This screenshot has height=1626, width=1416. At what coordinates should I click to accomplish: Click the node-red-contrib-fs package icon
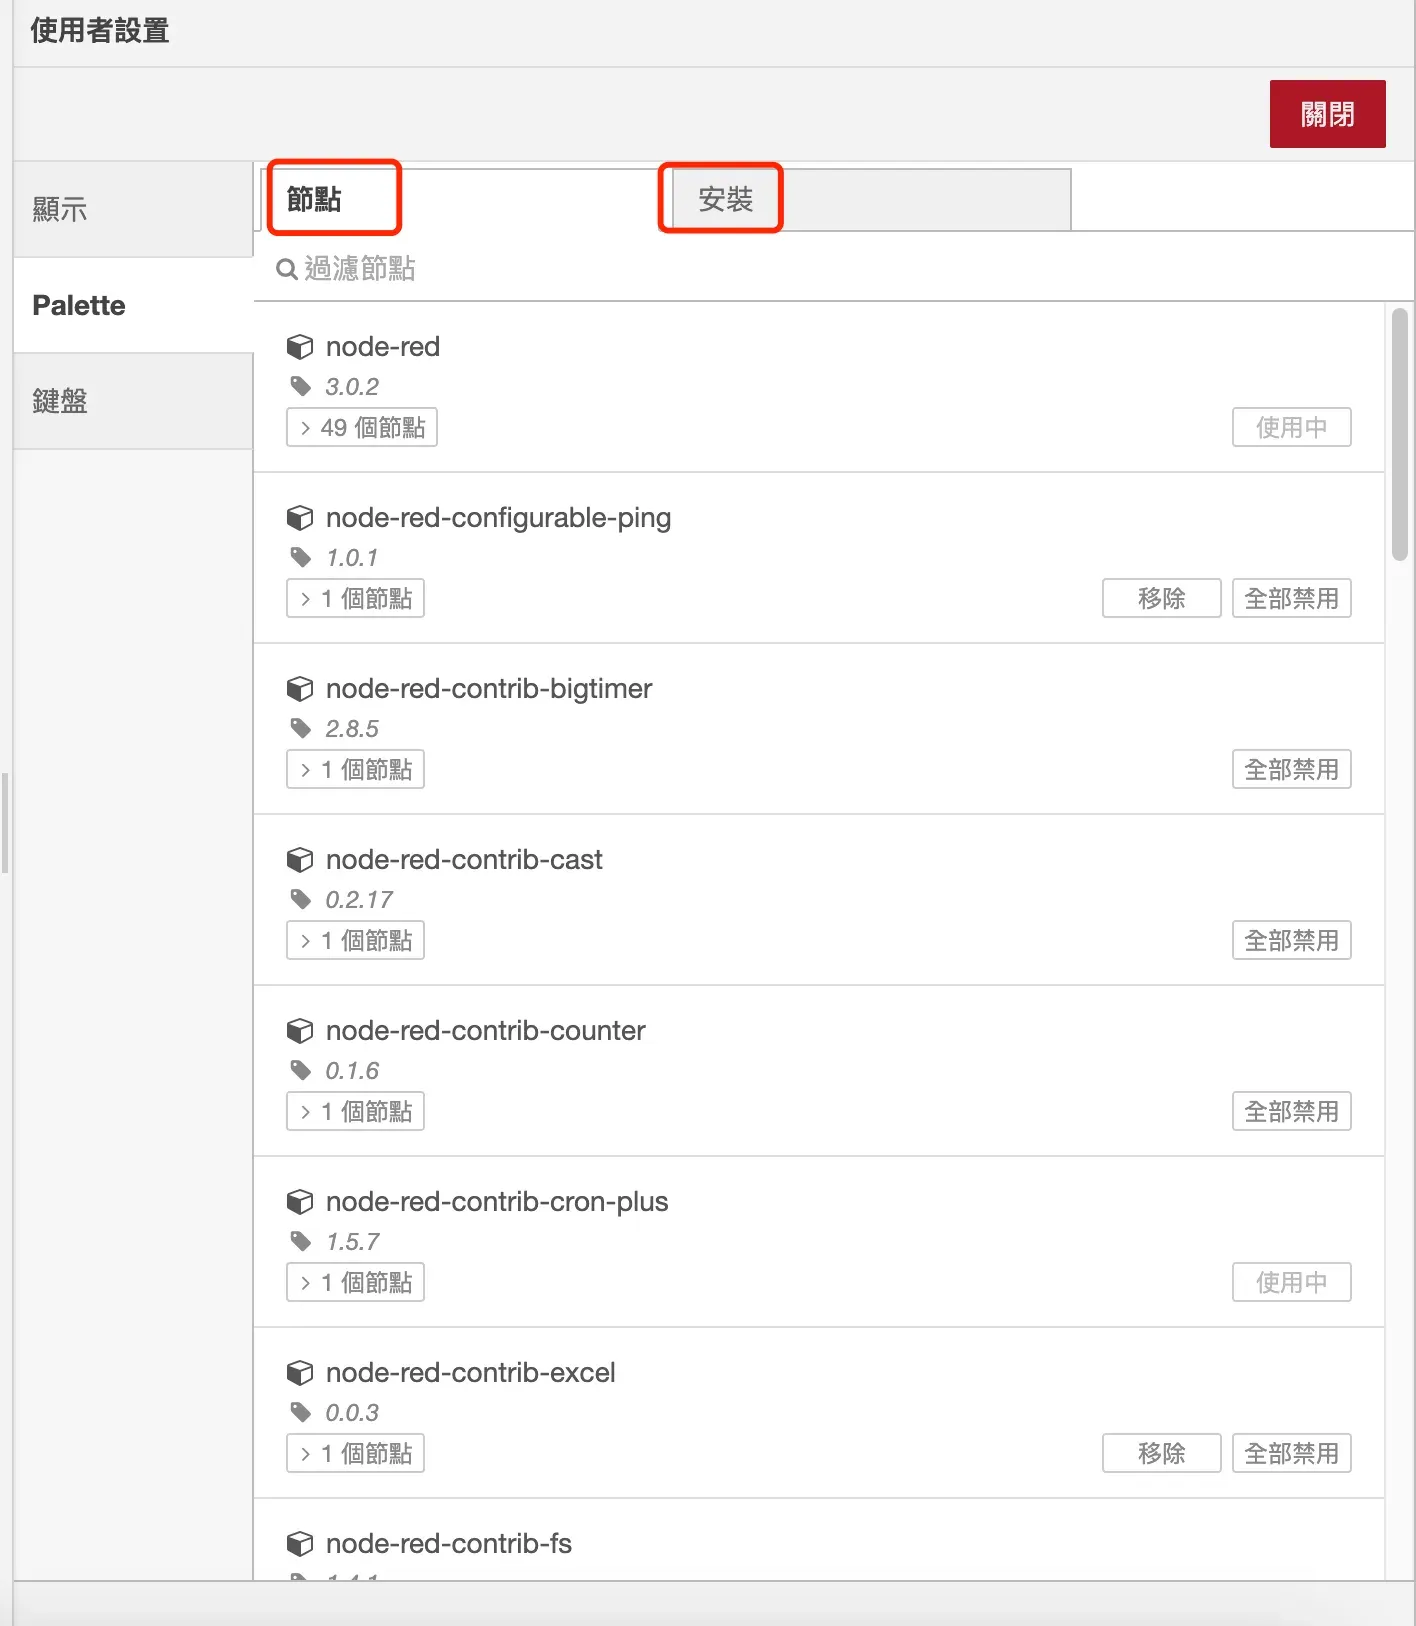[300, 1544]
